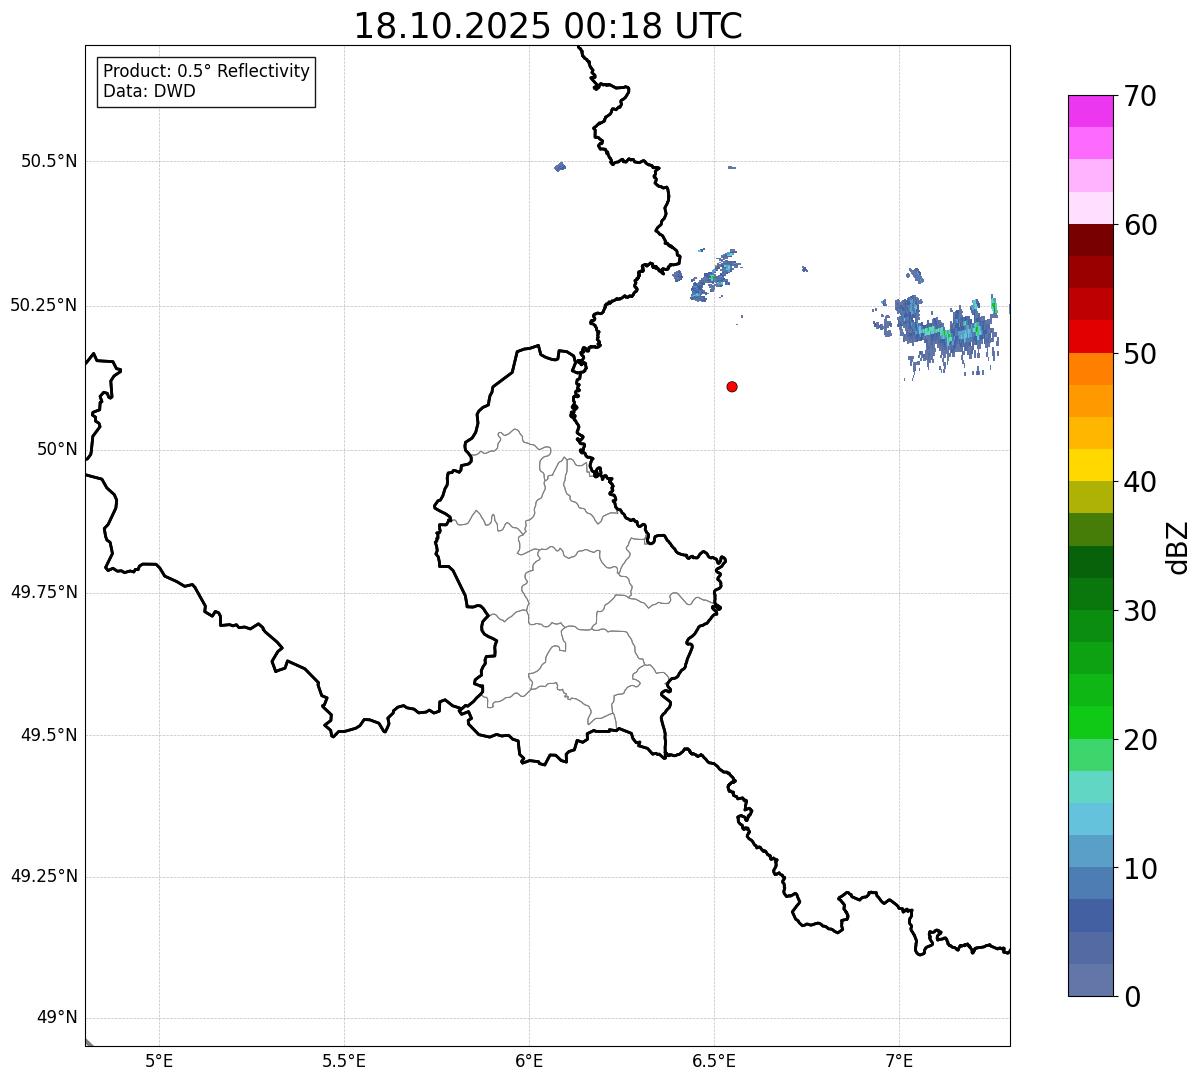Click the 49°N latitude label

coord(57,1018)
